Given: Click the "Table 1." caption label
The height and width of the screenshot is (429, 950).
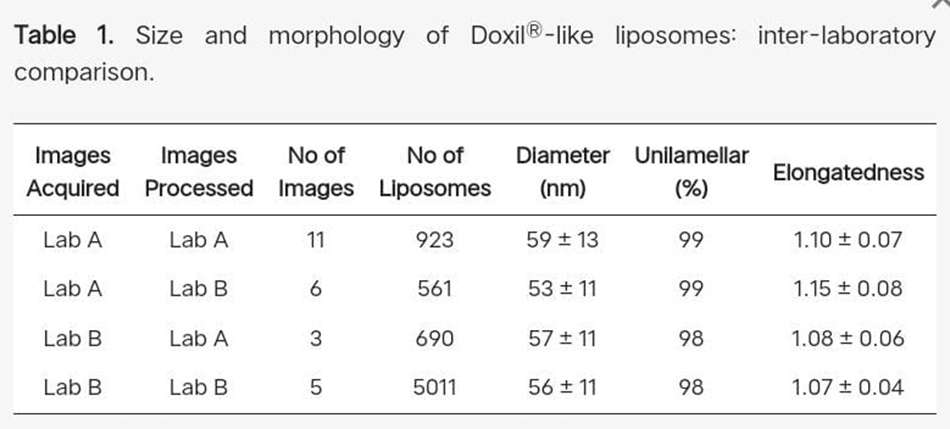Looking at the screenshot, I should pos(60,37).
